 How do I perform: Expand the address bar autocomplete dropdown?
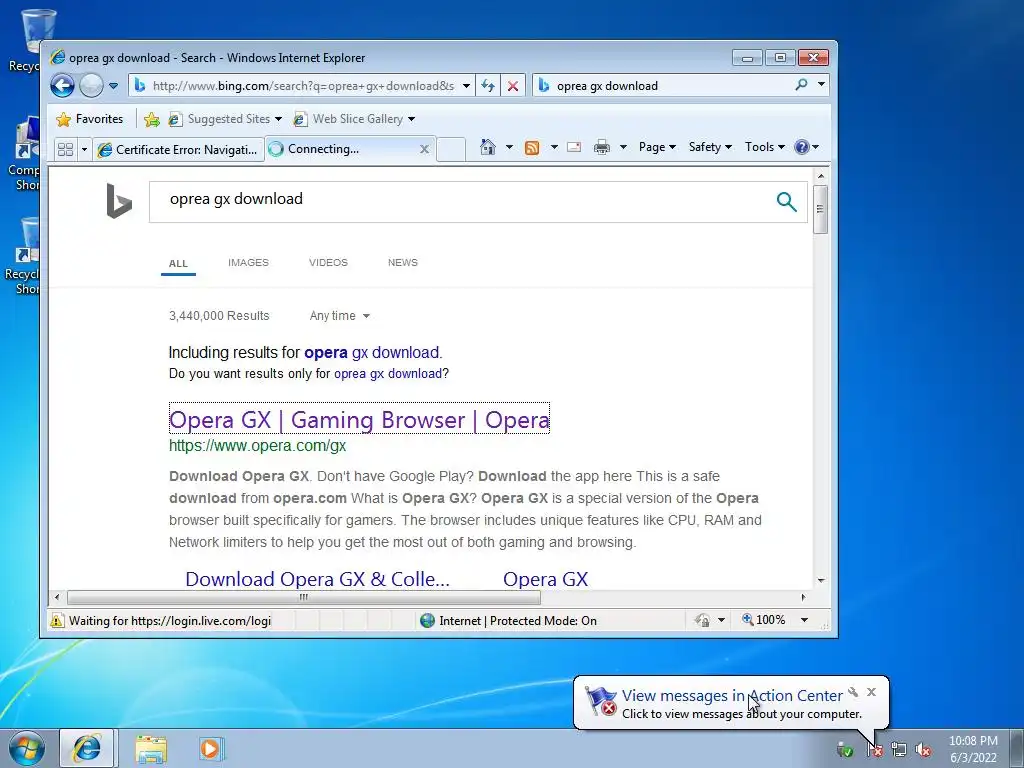point(466,86)
